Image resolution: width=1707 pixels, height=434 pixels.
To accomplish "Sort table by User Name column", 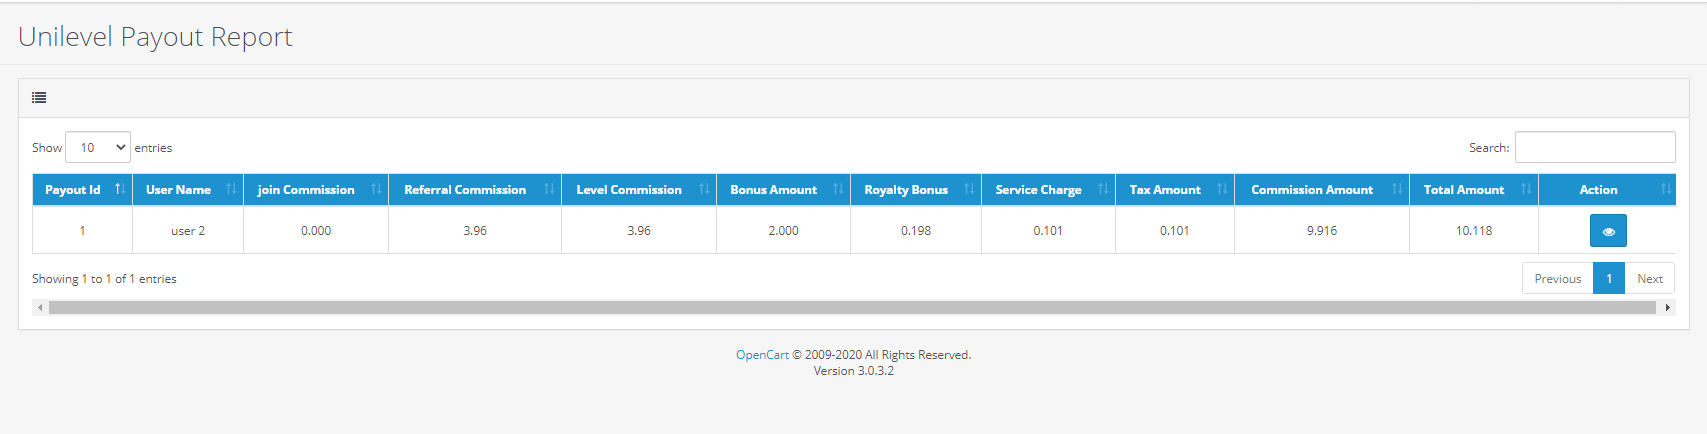I will coord(187,190).
